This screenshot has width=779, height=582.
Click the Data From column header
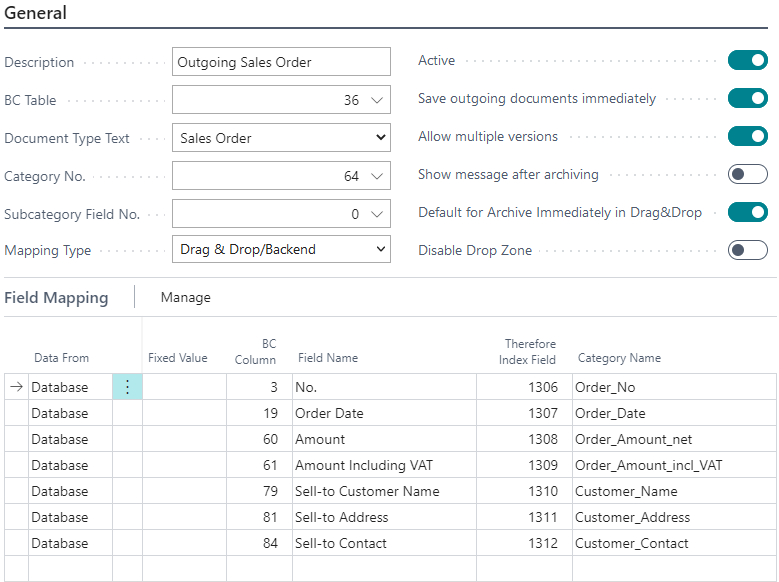click(61, 358)
